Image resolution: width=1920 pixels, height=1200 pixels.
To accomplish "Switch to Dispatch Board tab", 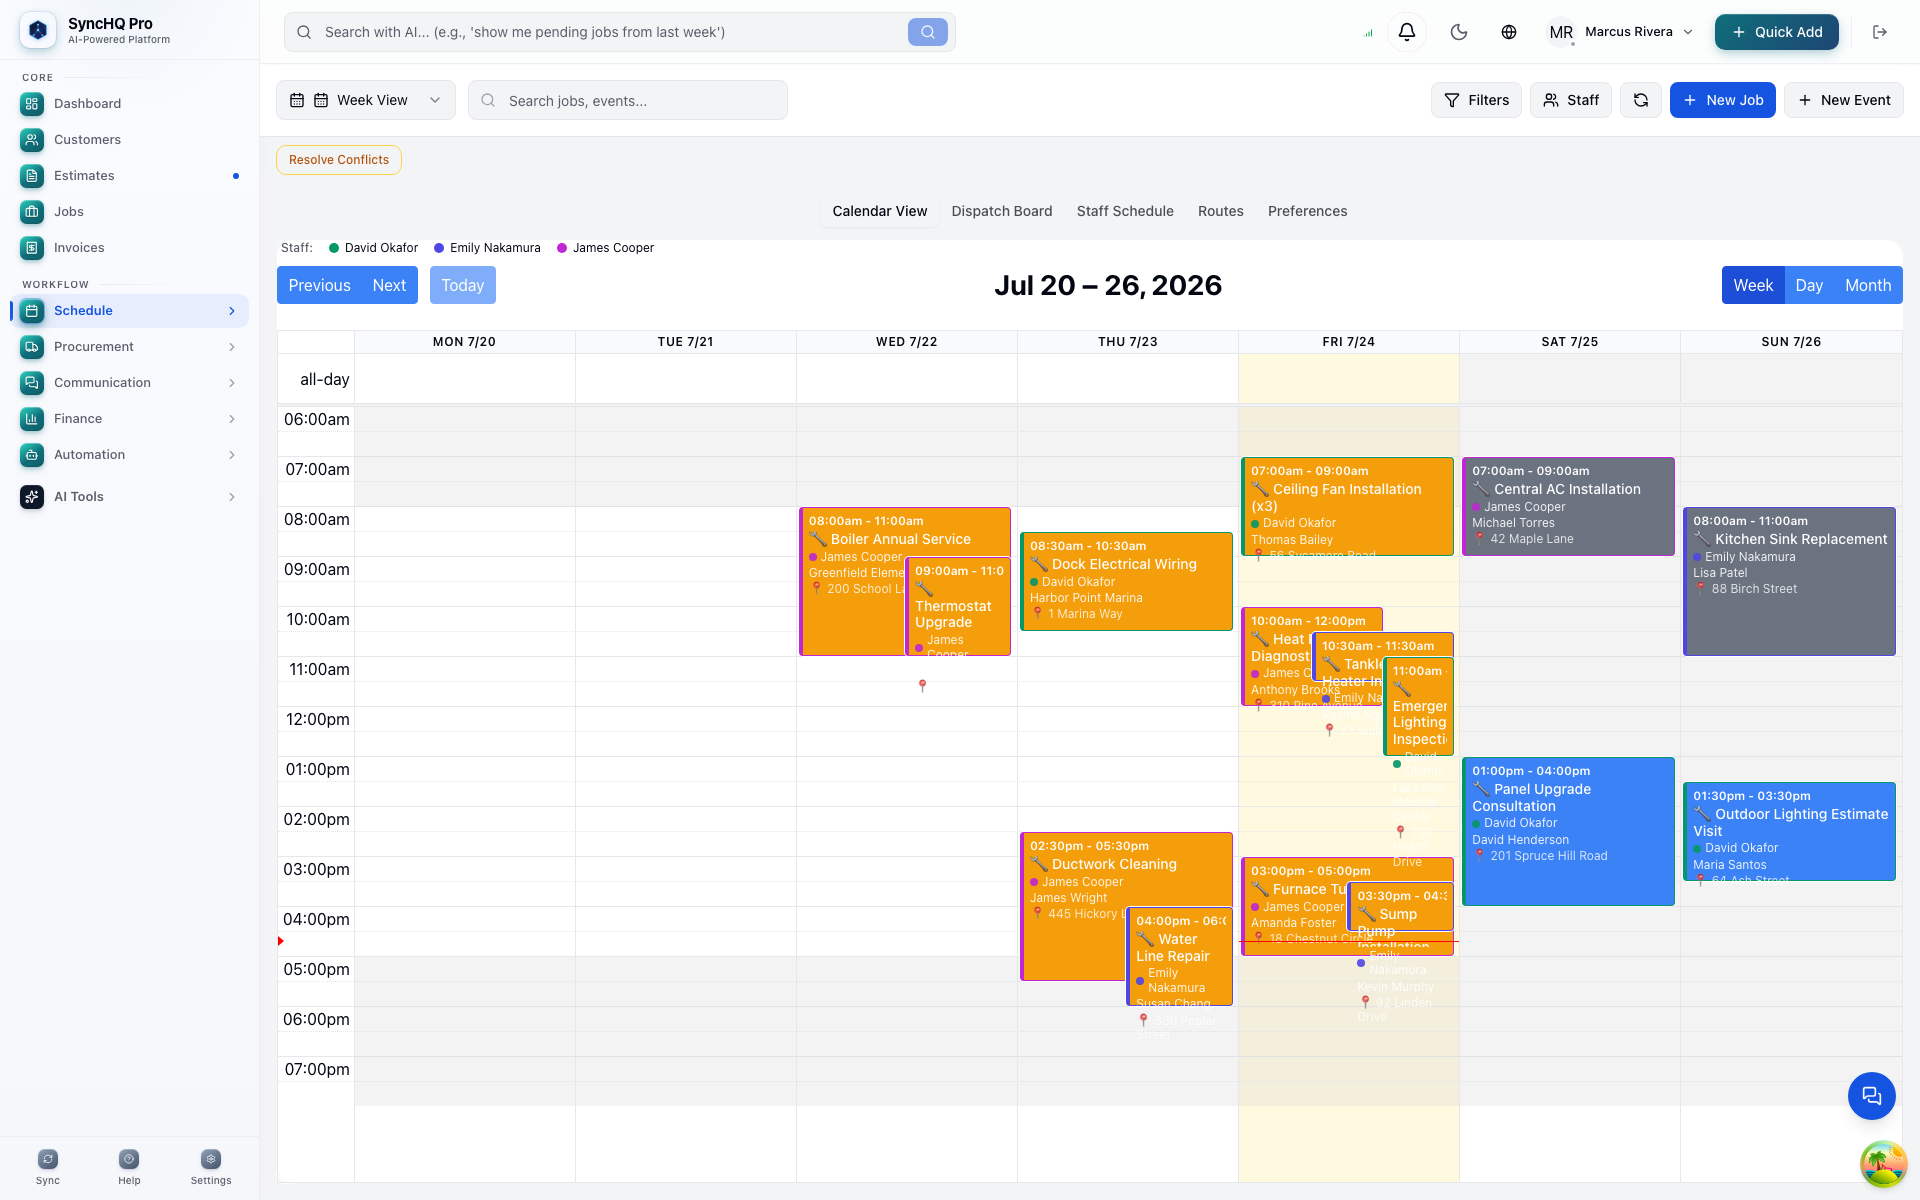I will pyautogui.click(x=1001, y=211).
